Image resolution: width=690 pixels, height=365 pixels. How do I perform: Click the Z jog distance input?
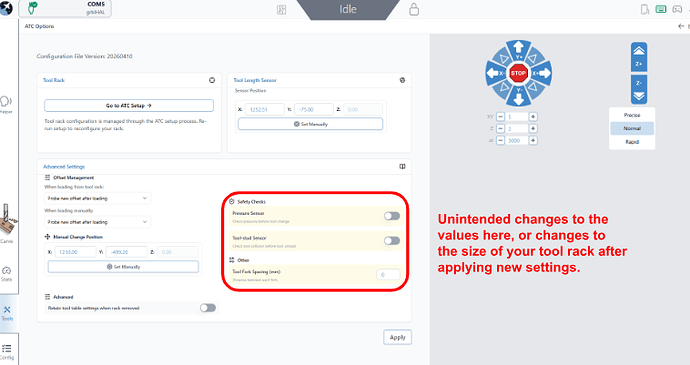coord(517,129)
